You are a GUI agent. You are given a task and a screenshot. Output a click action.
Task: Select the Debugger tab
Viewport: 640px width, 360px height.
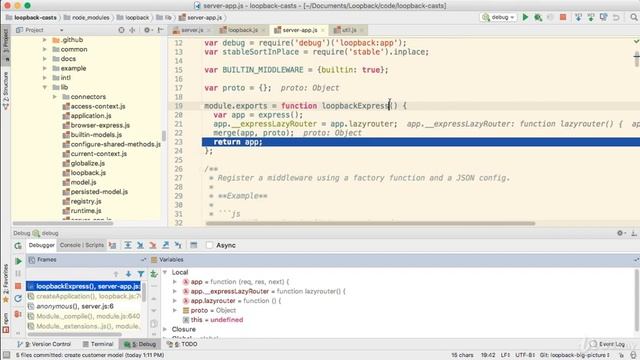click(41, 245)
